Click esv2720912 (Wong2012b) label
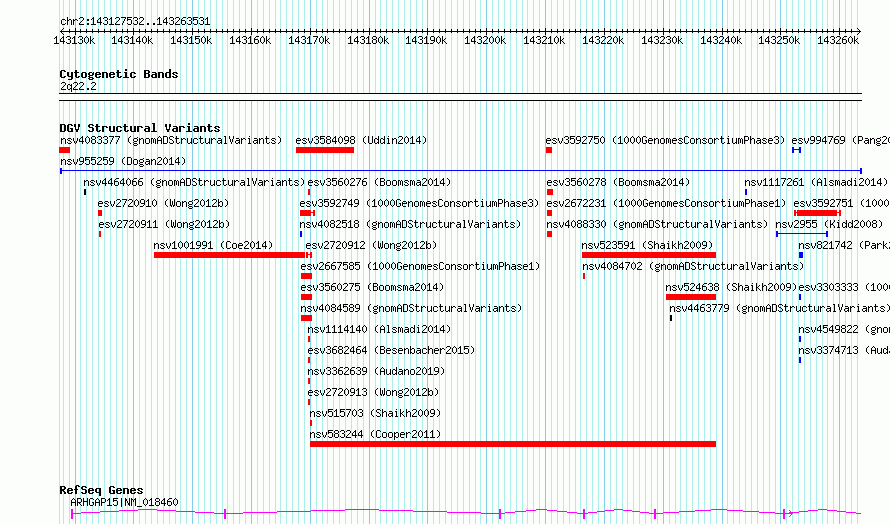The image size is (890, 524). click(371, 245)
